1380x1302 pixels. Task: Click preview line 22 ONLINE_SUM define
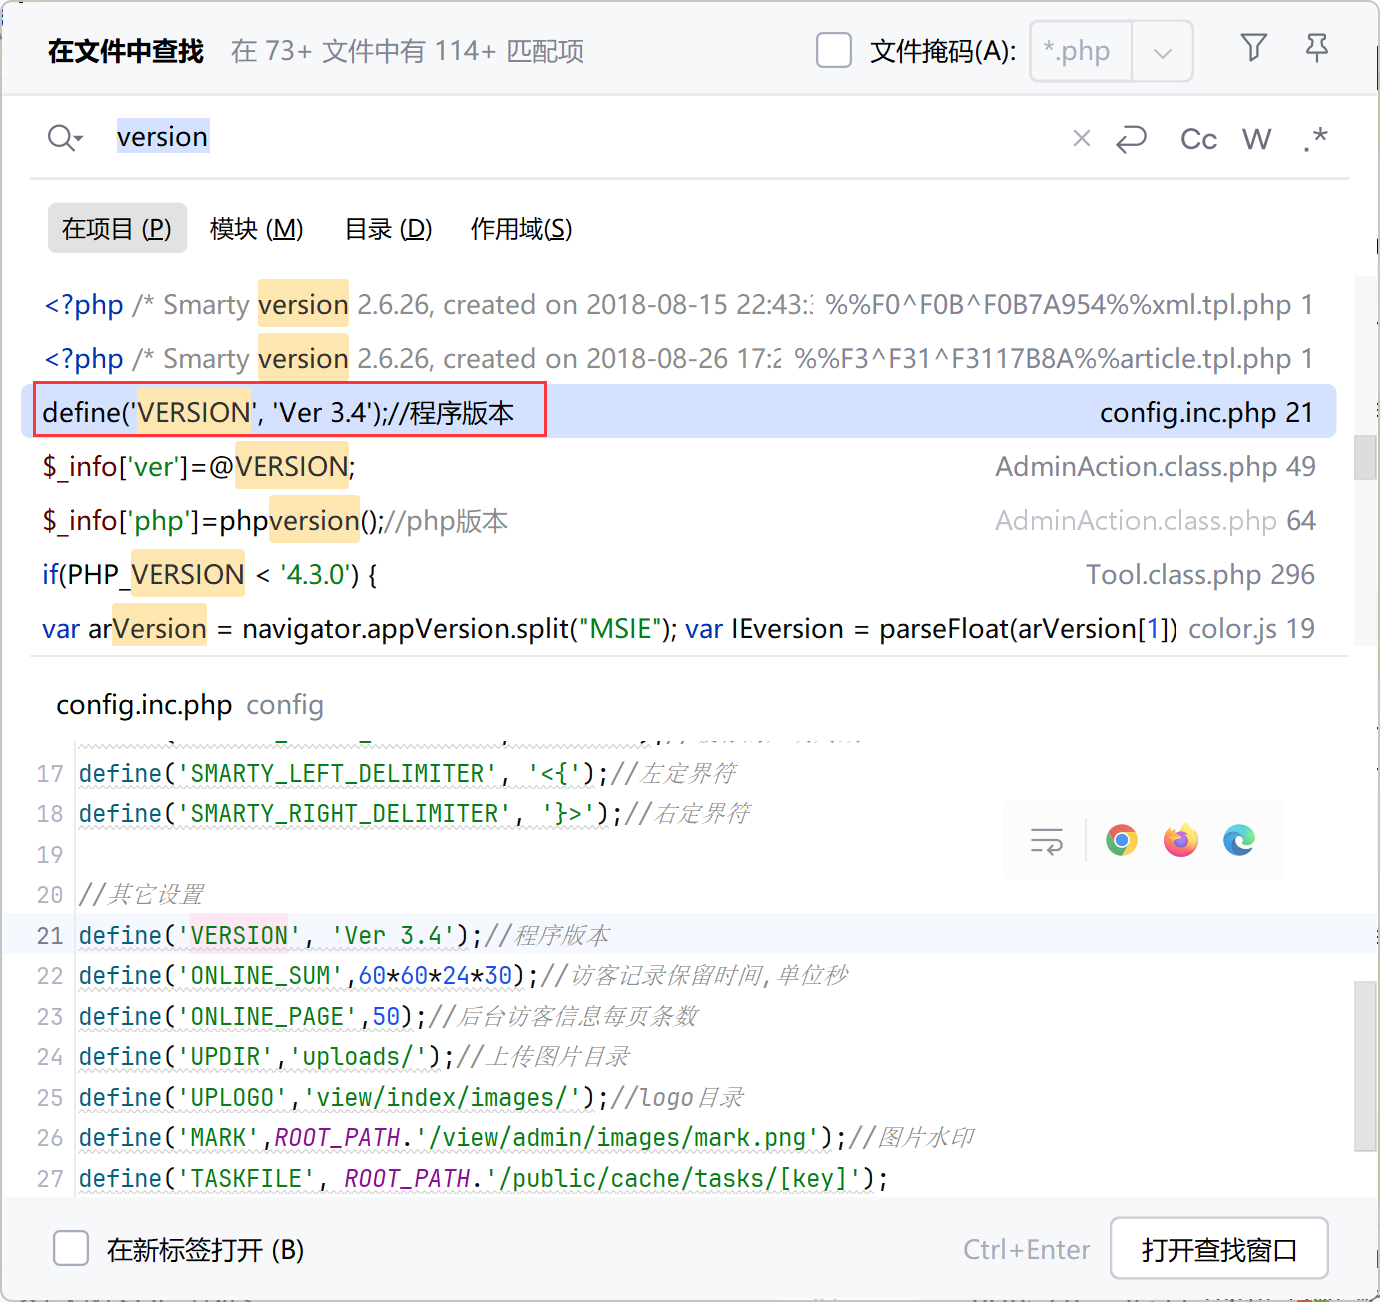(x=464, y=975)
